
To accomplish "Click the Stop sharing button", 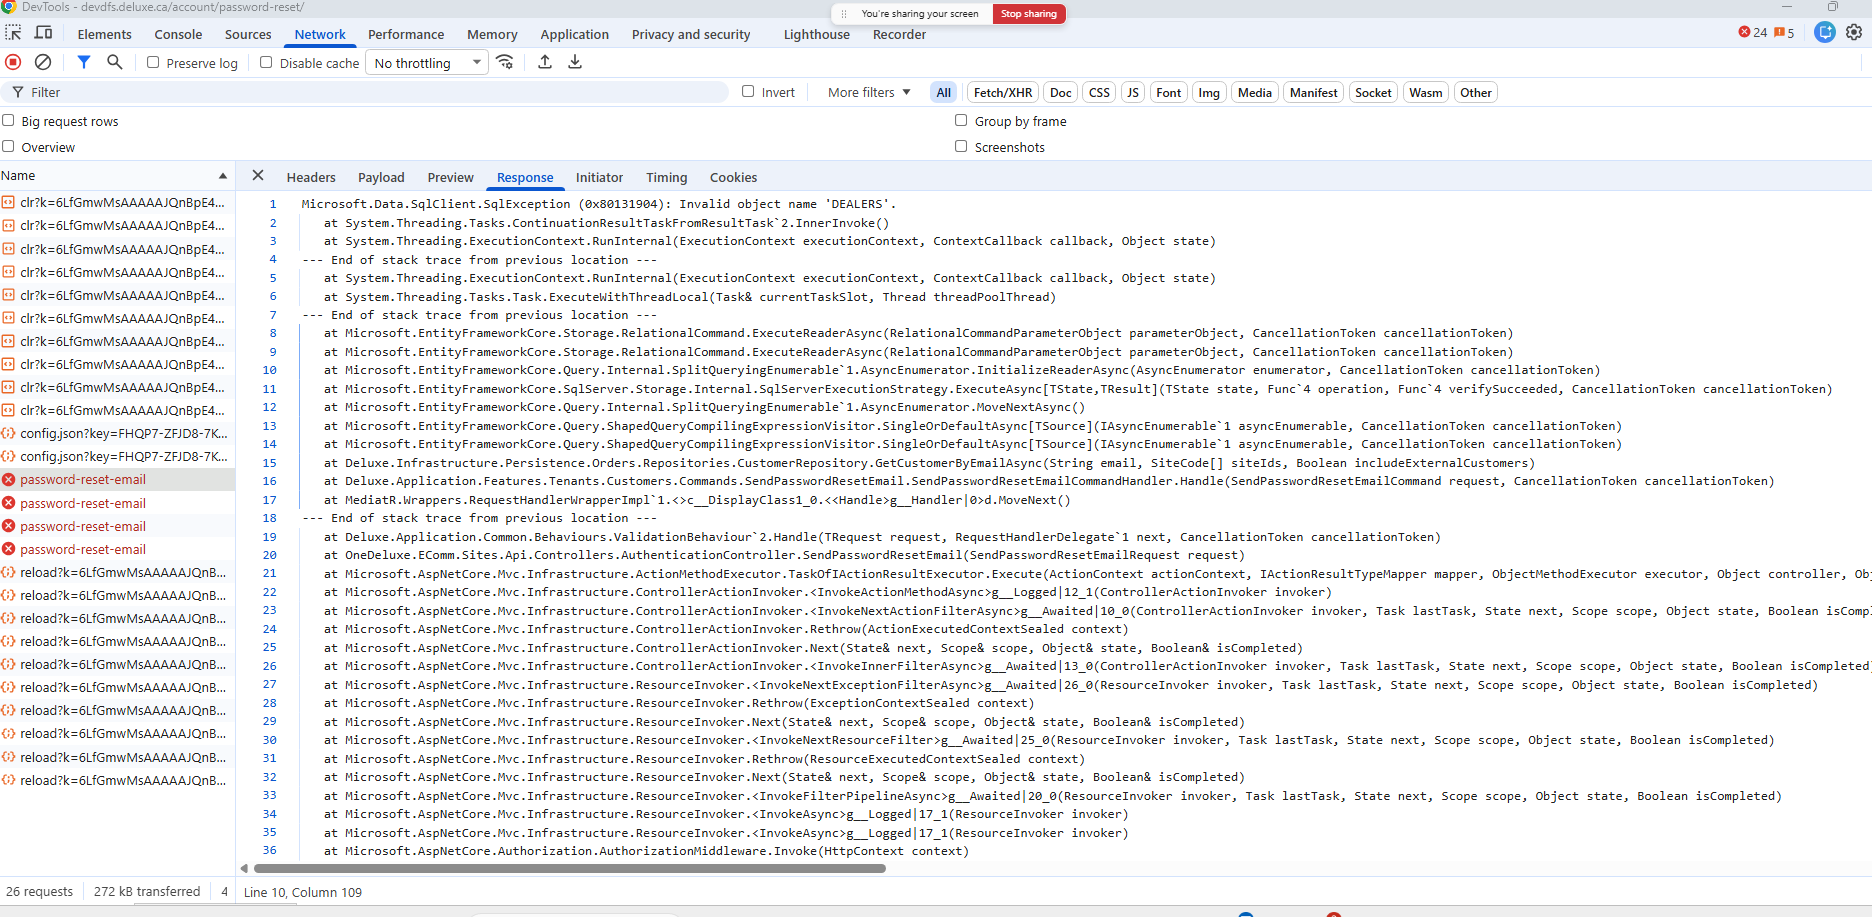I will coord(1028,14).
